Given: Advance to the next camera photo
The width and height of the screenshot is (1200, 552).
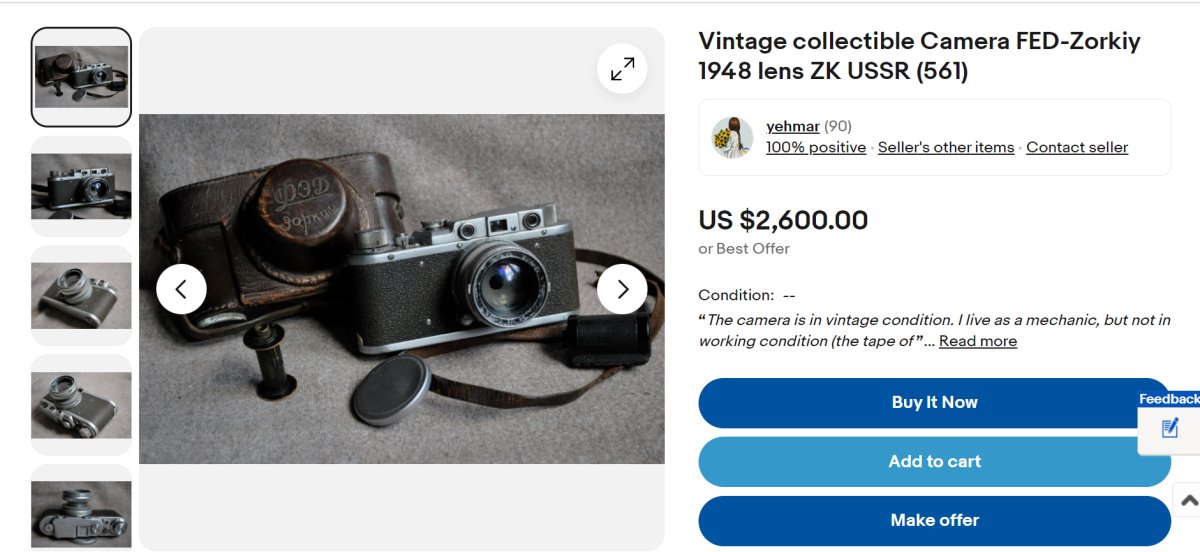Looking at the screenshot, I should click(622, 289).
